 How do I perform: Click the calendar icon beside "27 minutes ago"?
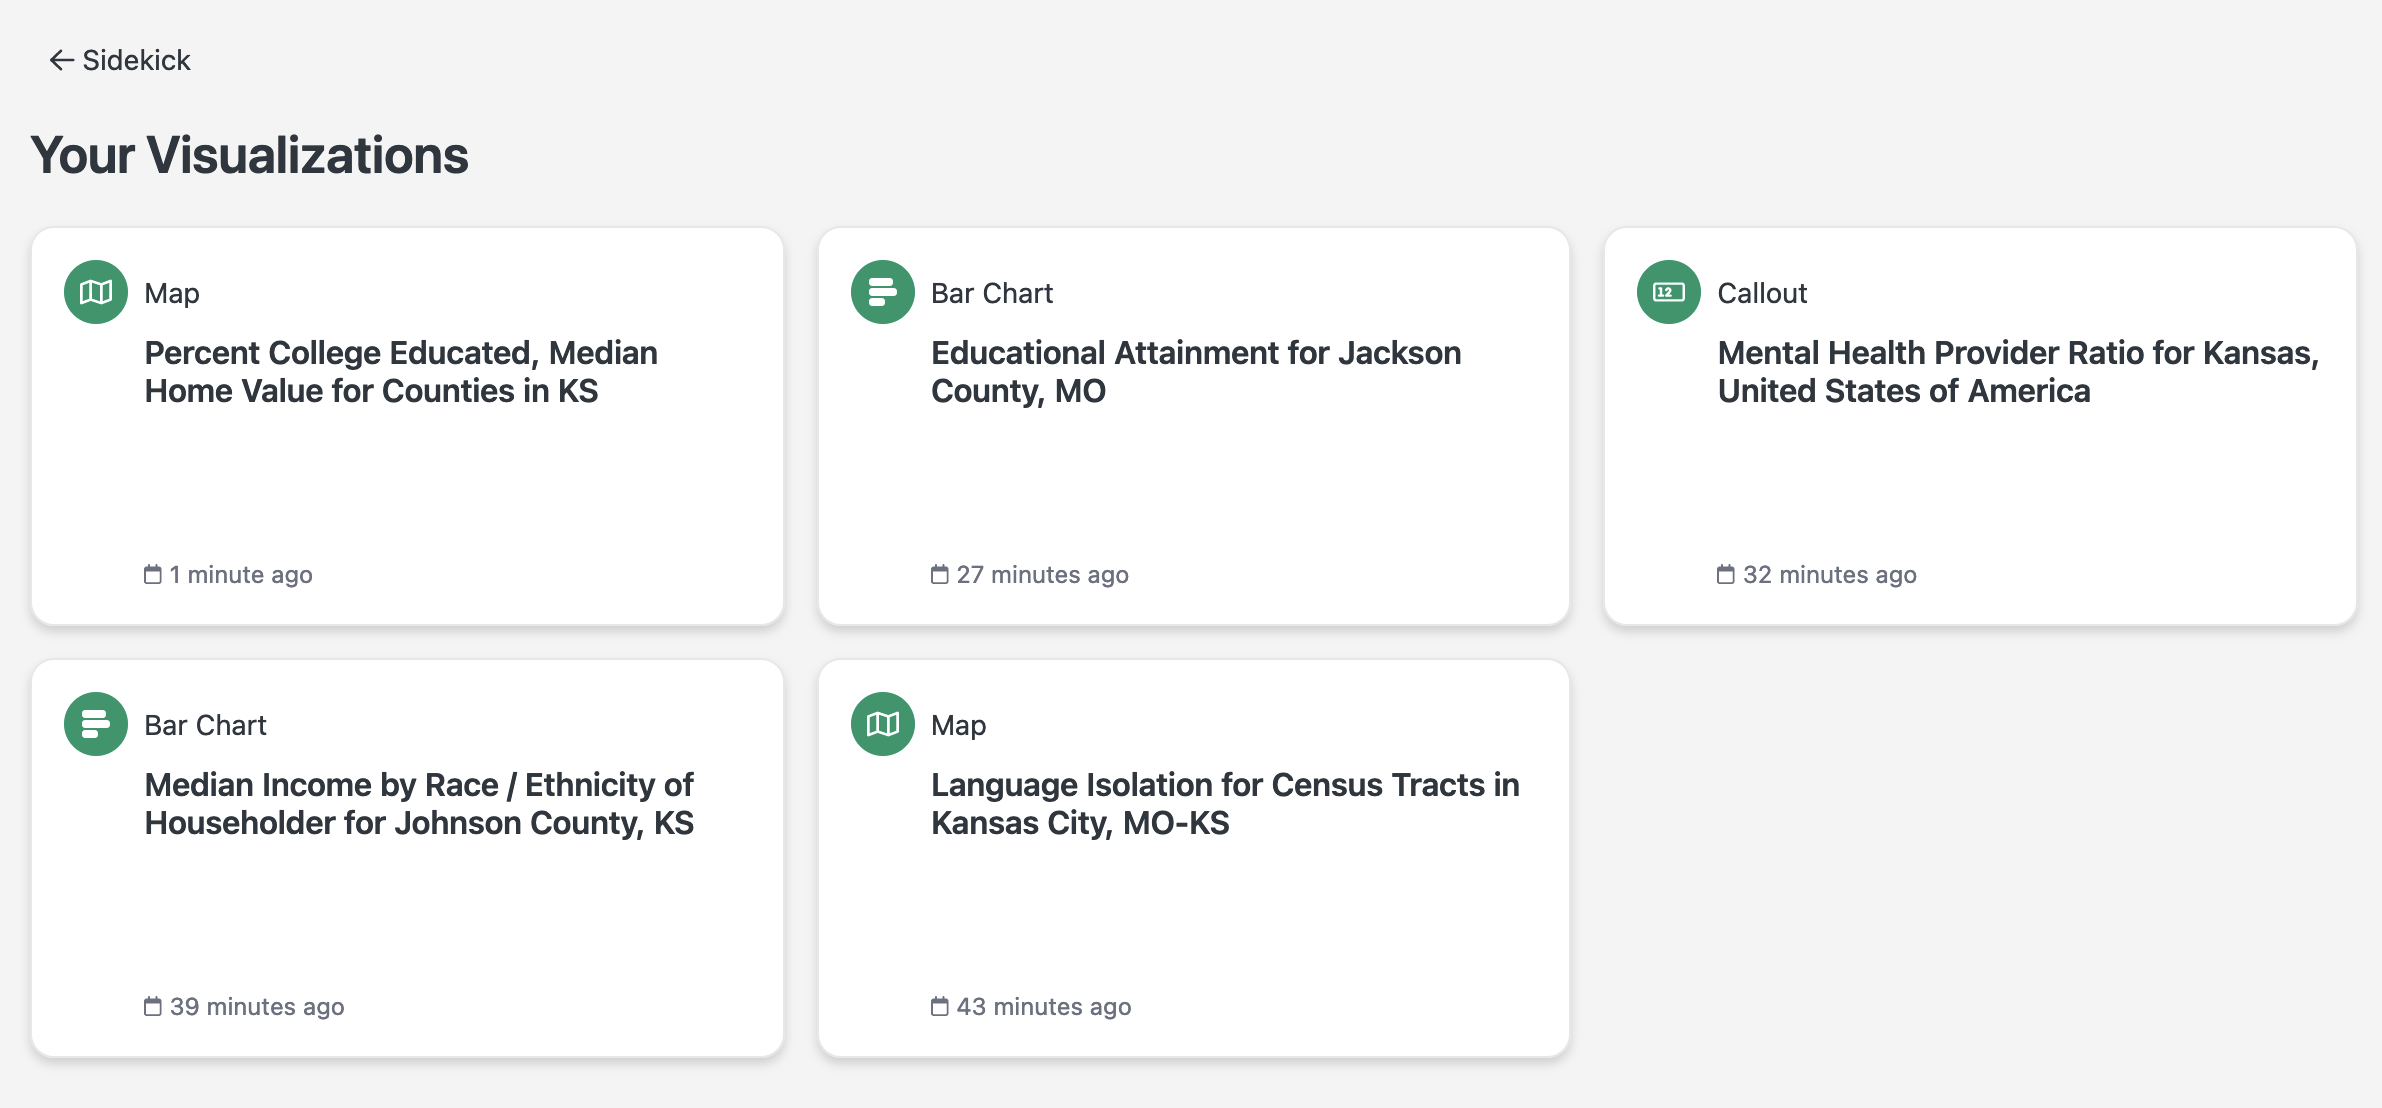pyautogui.click(x=939, y=574)
